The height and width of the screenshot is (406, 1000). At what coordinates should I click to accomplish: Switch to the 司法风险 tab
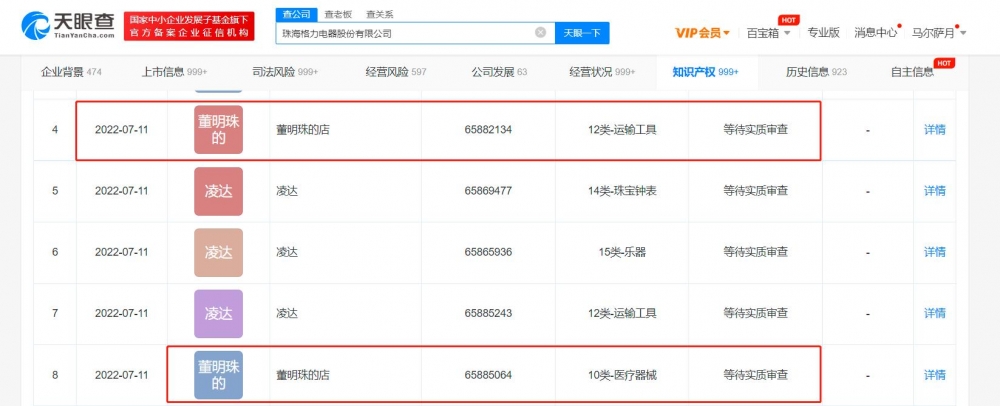tap(285, 72)
